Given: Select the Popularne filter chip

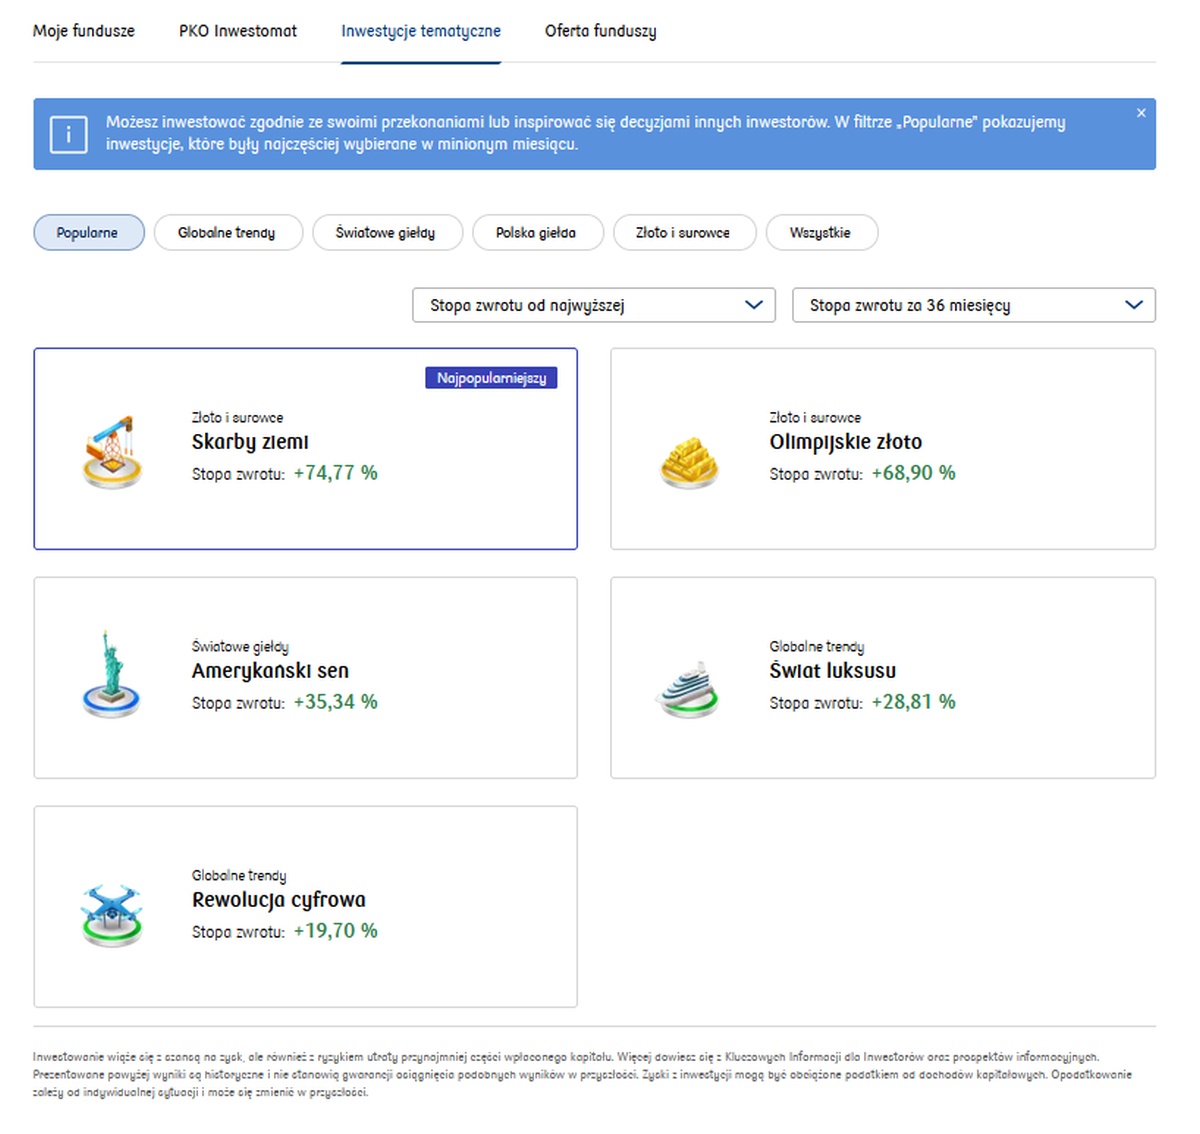Looking at the screenshot, I should click(x=88, y=233).
